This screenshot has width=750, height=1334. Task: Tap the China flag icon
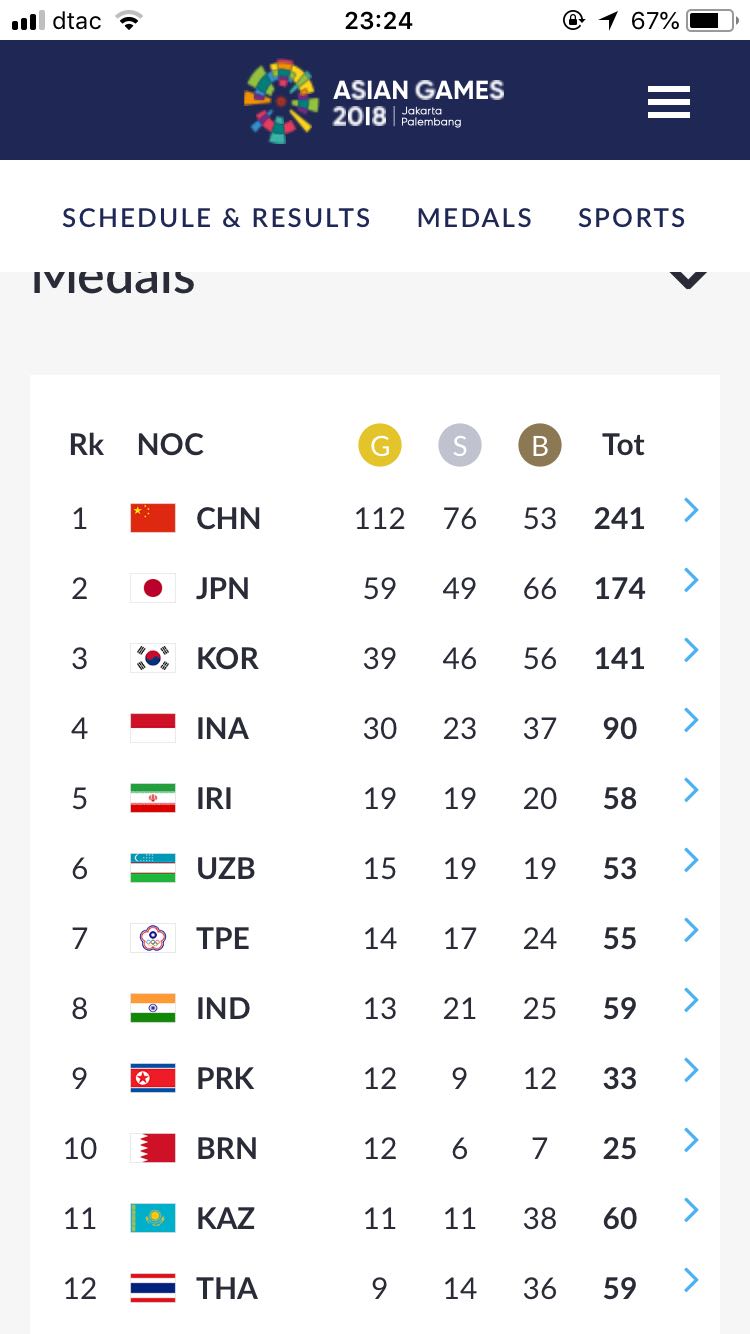(x=153, y=518)
